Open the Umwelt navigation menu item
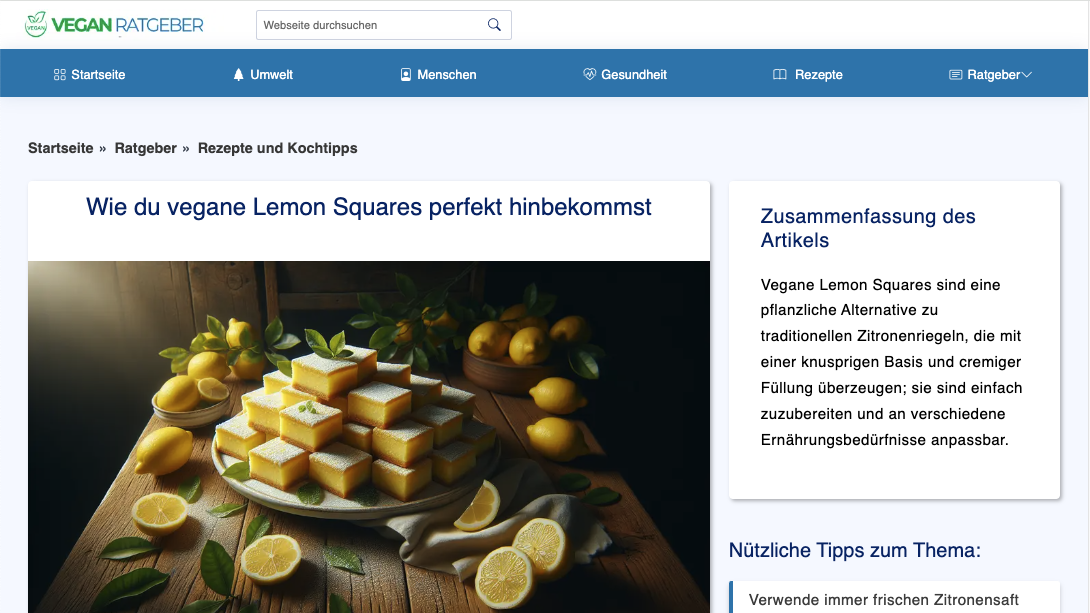 pyautogui.click(x=271, y=75)
